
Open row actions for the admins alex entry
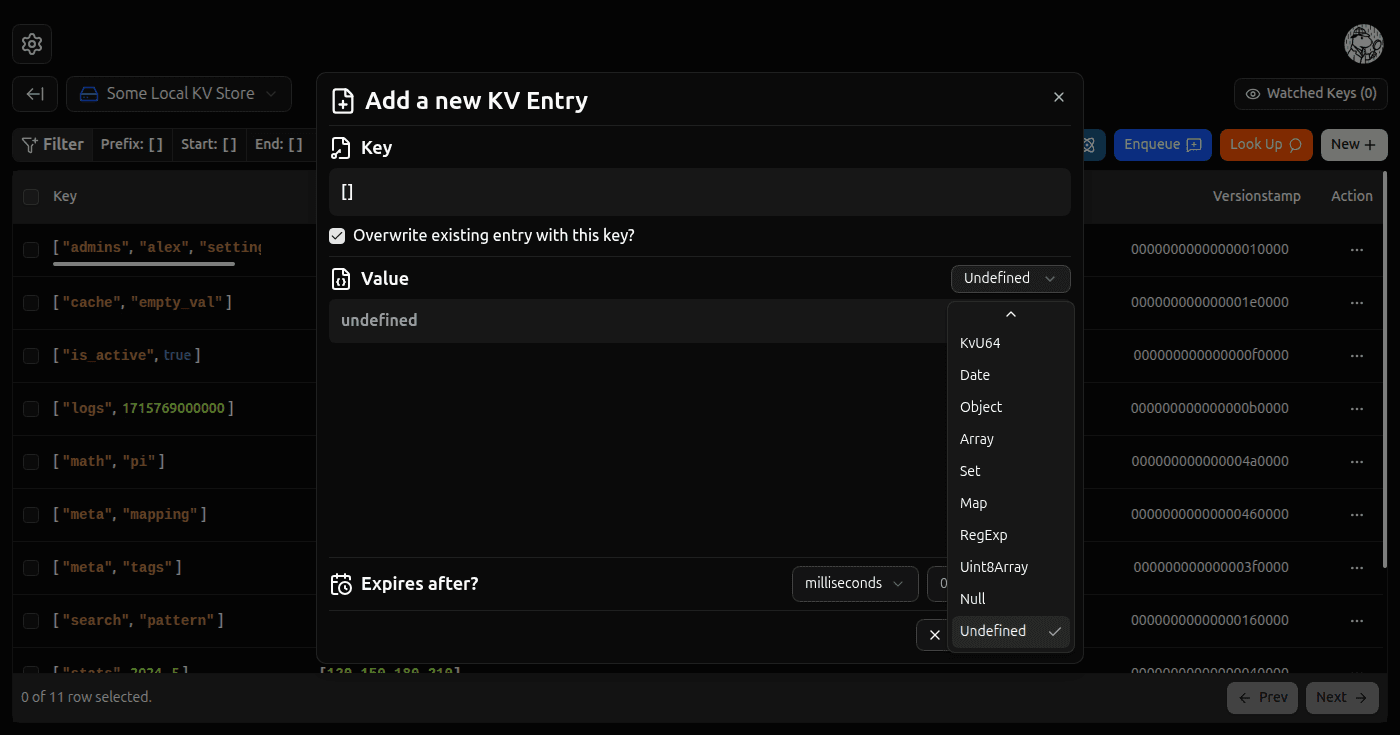click(1357, 249)
